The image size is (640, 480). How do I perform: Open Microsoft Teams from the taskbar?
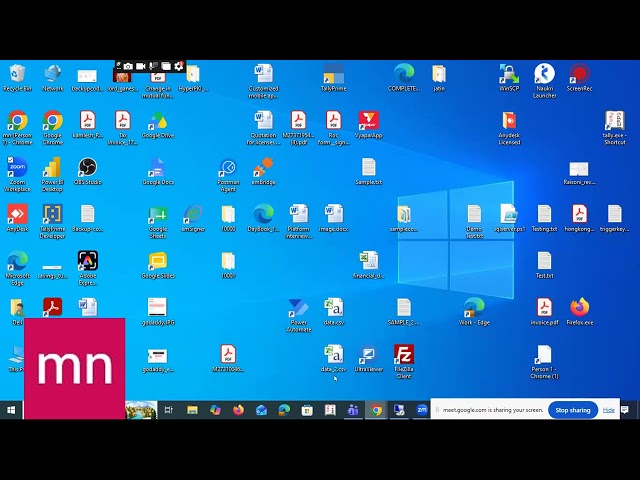353,410
